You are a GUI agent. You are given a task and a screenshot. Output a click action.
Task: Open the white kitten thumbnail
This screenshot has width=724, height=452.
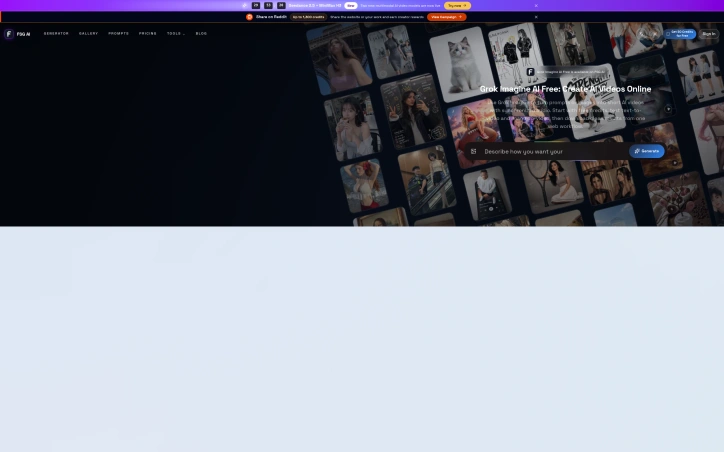tap(462, 64)
